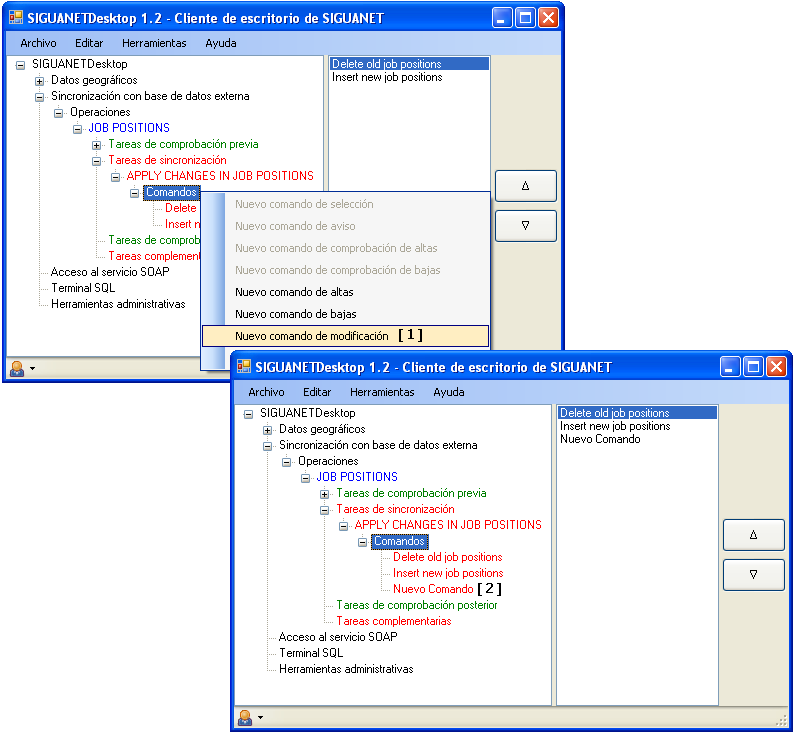Click the app icon in the back window title bar
Image resolution: width=794 pixels, height=733 pixels.
pyautogui.click(x=16, y=17)
